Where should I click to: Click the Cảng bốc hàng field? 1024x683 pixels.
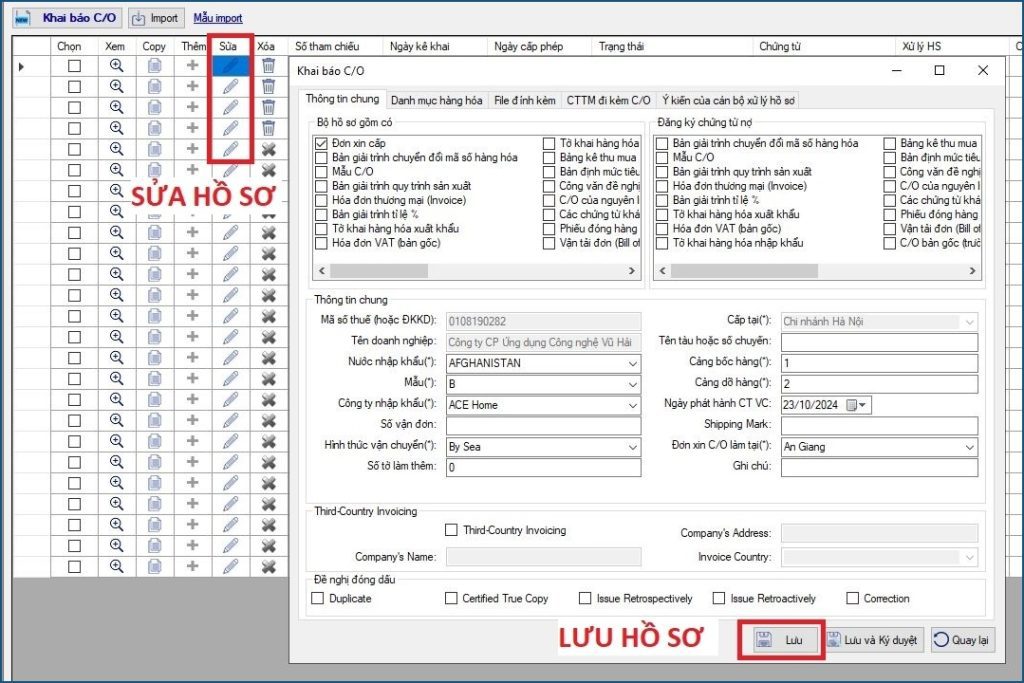[880, 363]
